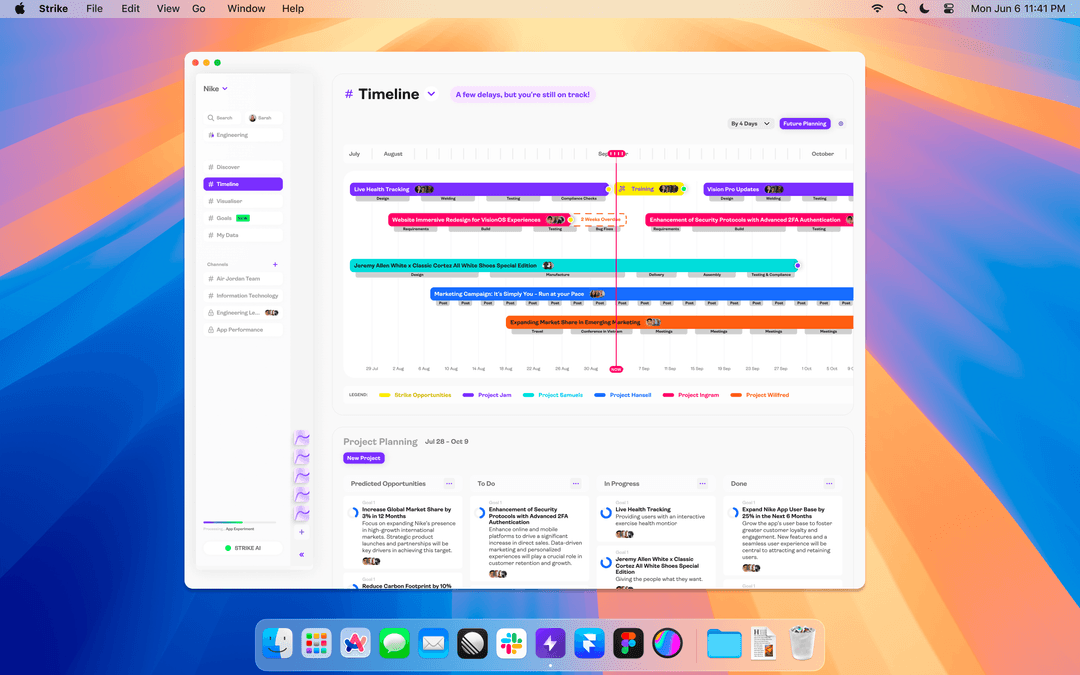Open the Nike workspace switcher dropdown
This screenshot has height=675, width=1080.
coord(216,88)
